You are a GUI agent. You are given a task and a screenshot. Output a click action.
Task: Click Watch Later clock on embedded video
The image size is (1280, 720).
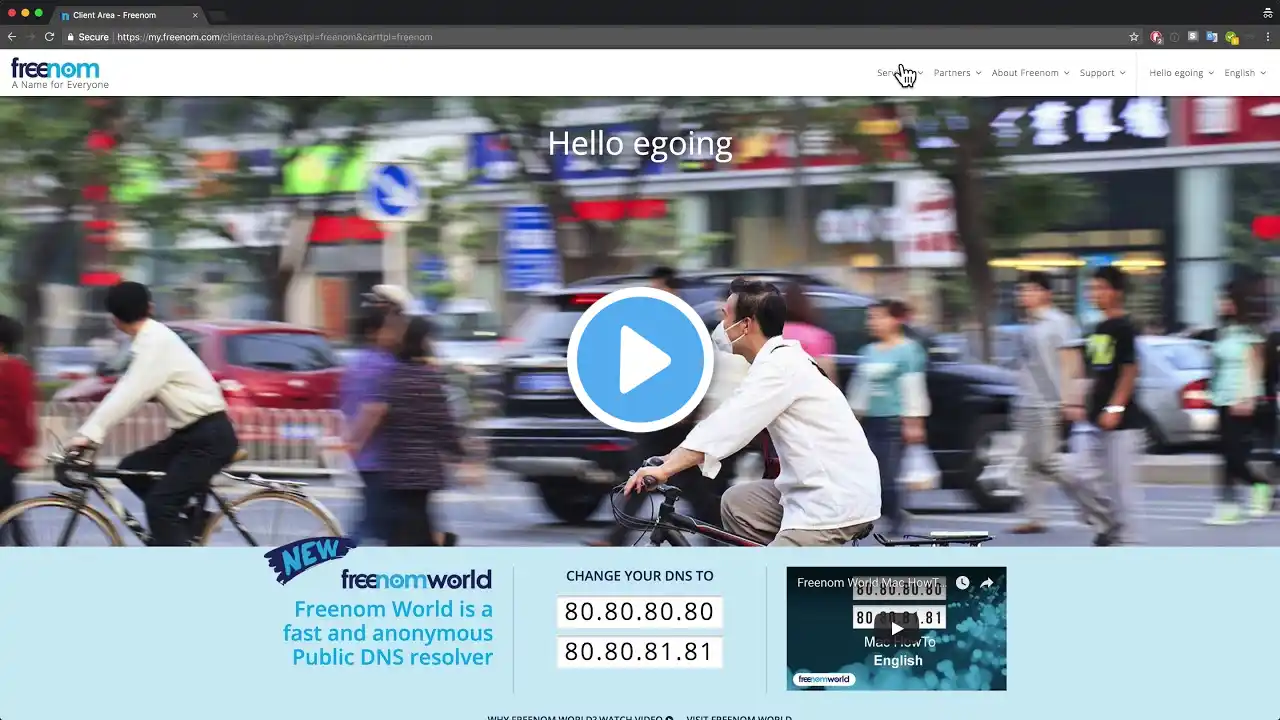pyautogui.click(x=962, y=583)
